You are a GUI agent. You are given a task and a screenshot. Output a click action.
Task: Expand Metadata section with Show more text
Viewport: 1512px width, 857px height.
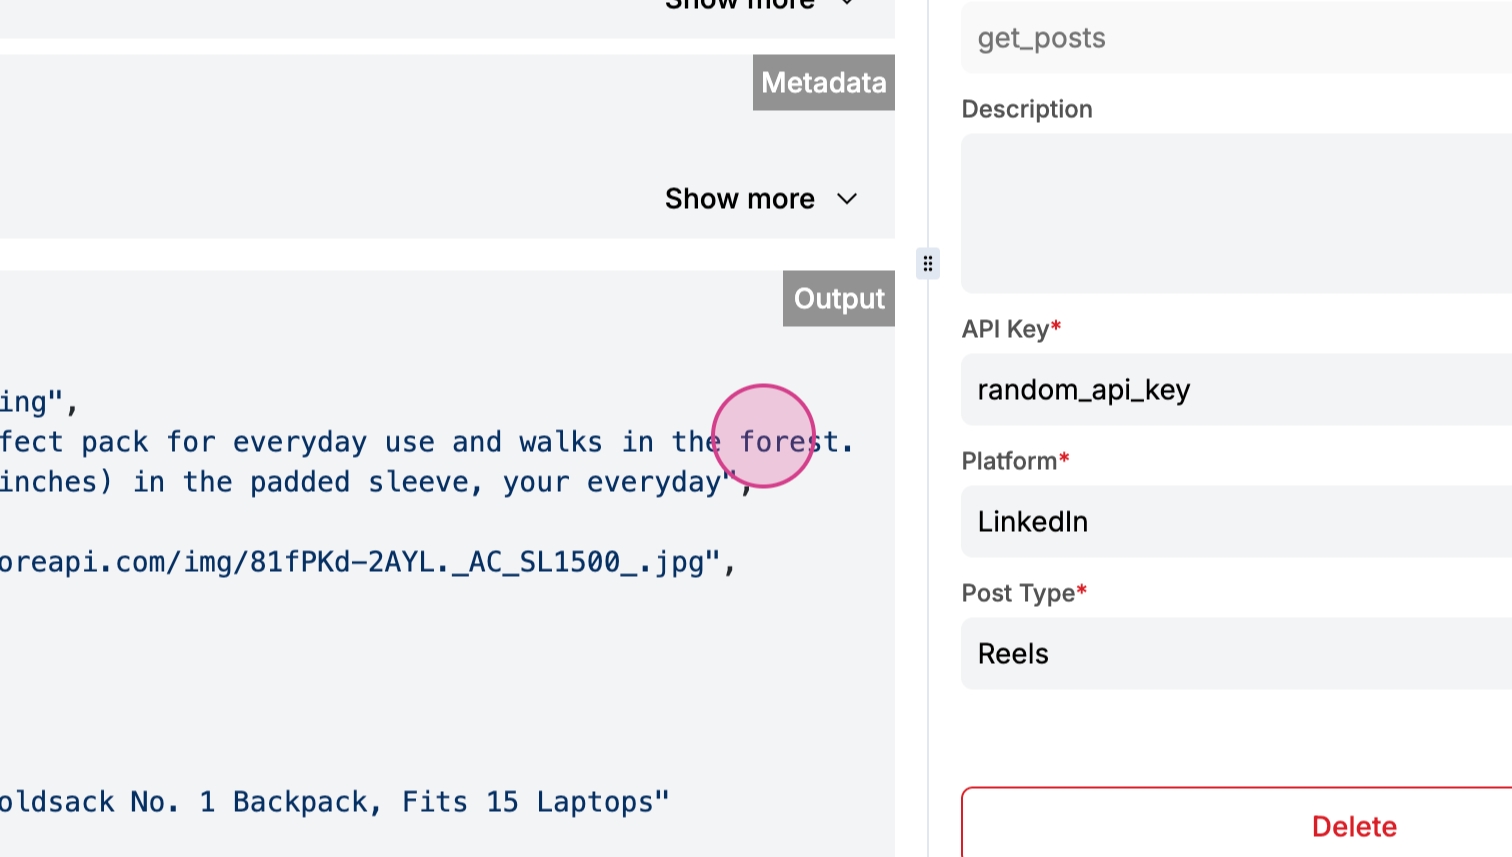click(x=740, y=199)
